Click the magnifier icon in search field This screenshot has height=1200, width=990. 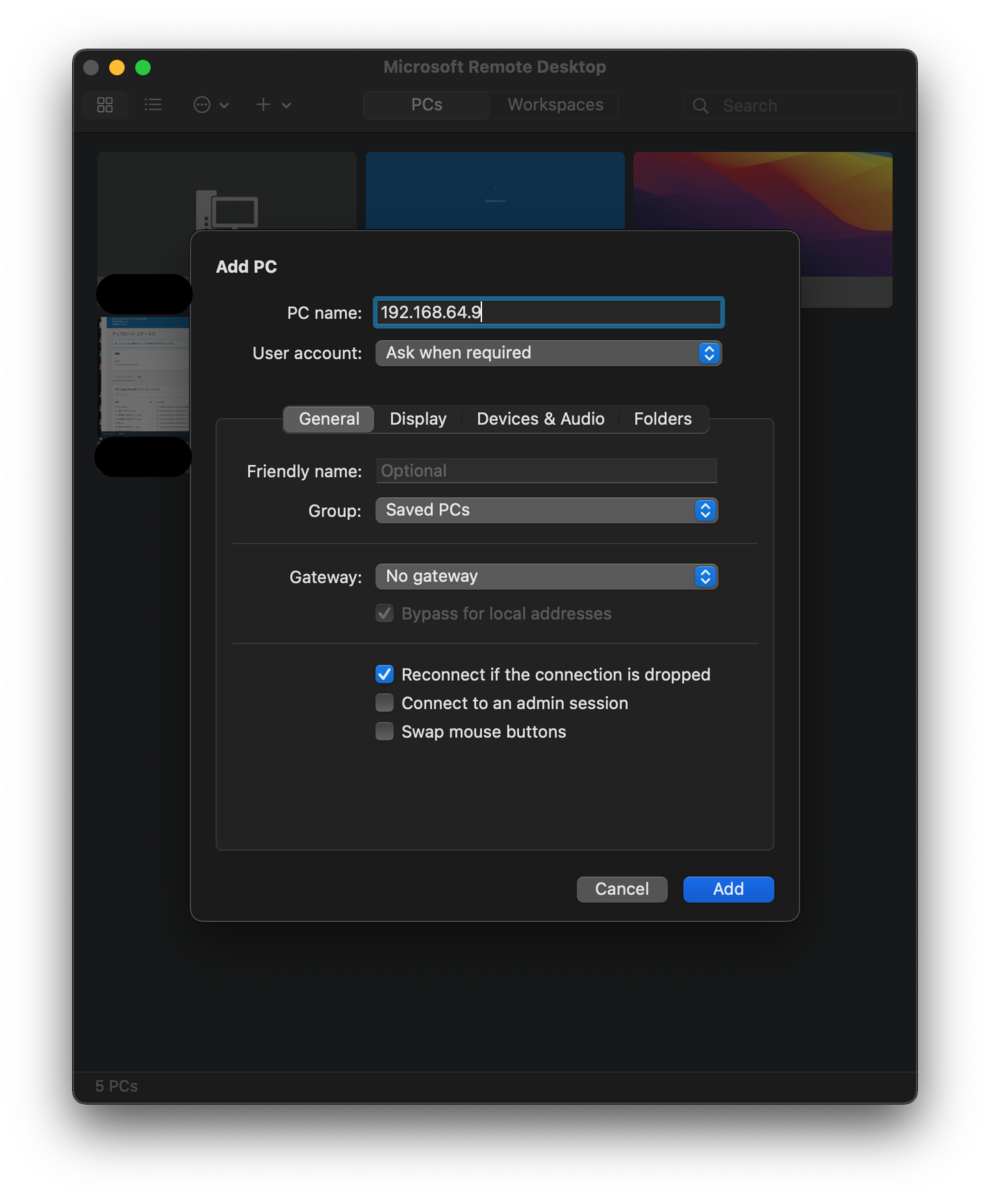(701, 106)
